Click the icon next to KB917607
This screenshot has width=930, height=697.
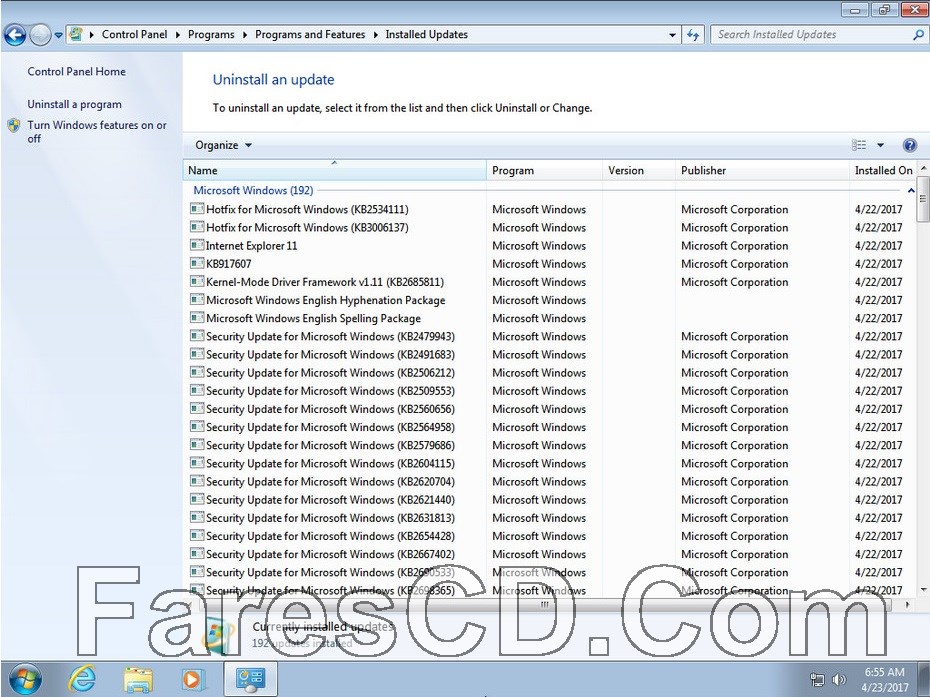tap(197, 263)
